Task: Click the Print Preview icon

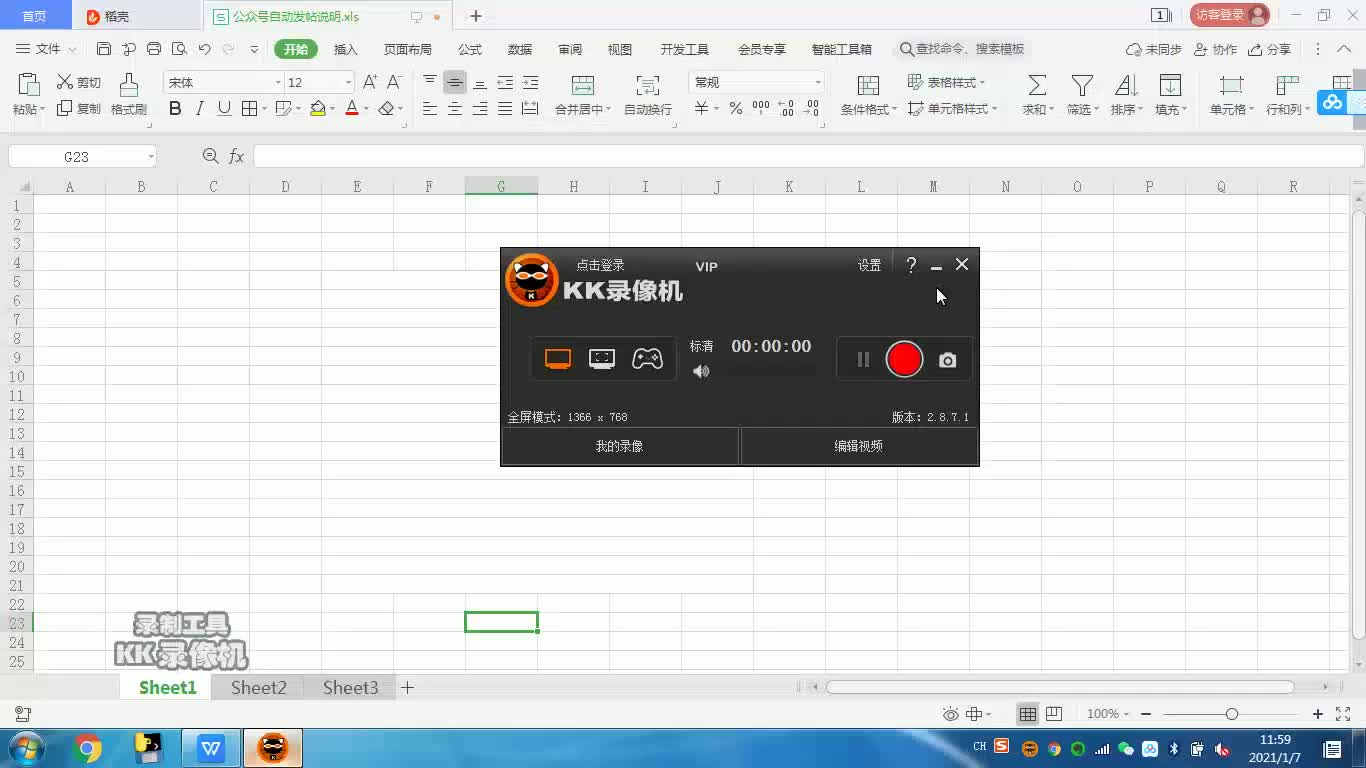Action: pyautogui.click(x=179, y=49)
